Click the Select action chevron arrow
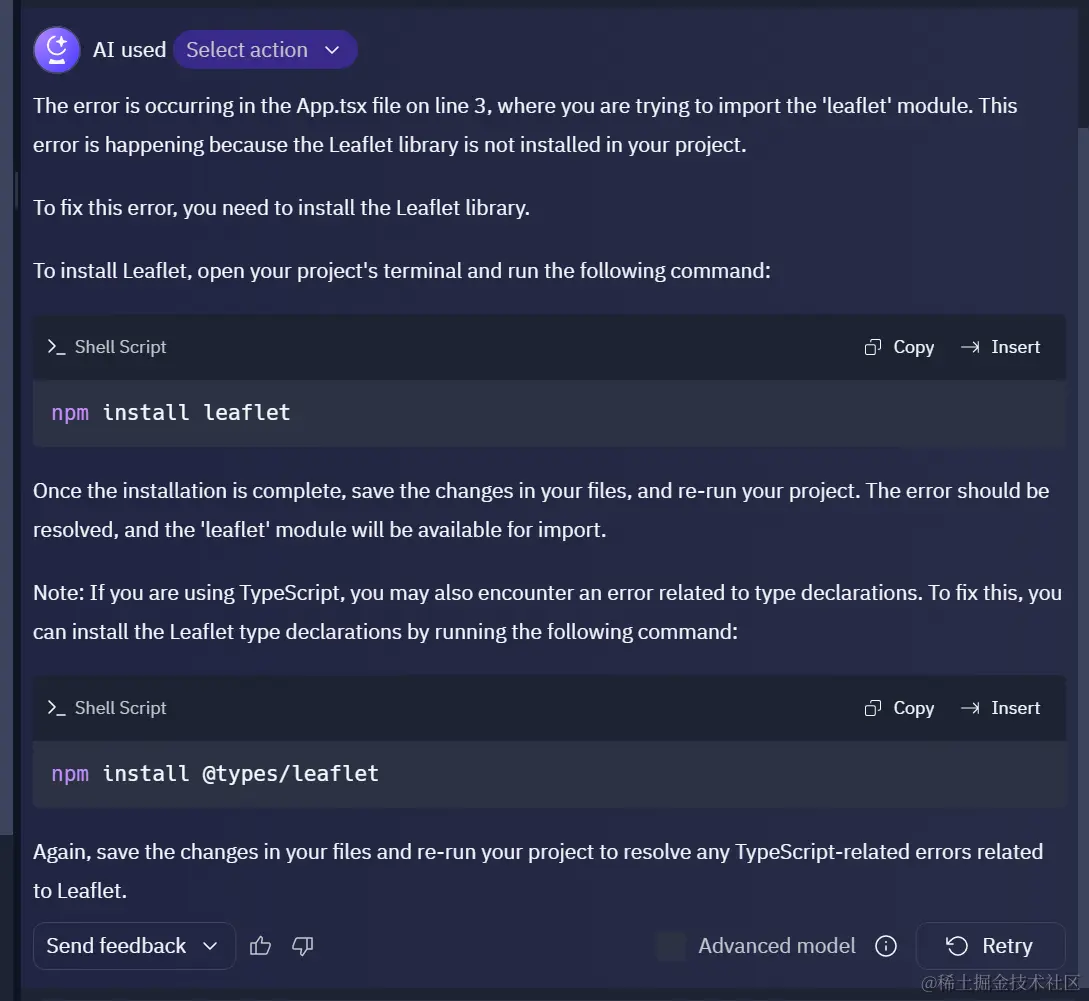Viewport: 1089px width, 1001px height. click(332, 50)
